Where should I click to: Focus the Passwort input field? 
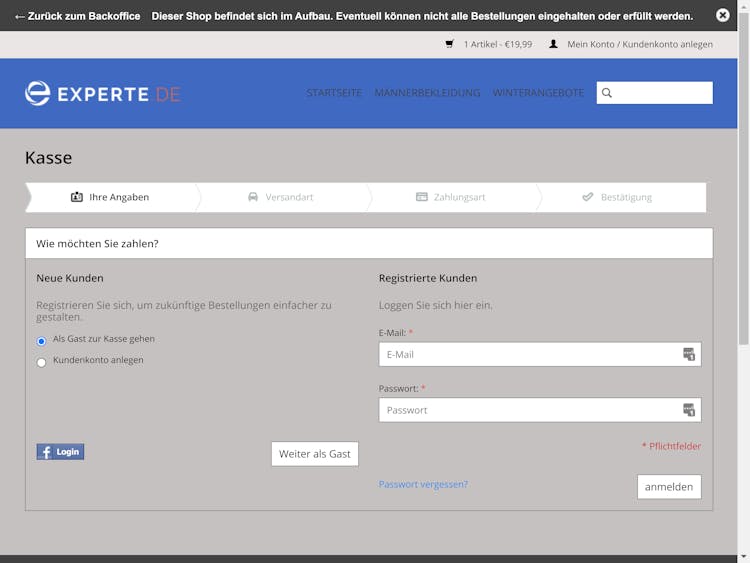pos(540,410)
